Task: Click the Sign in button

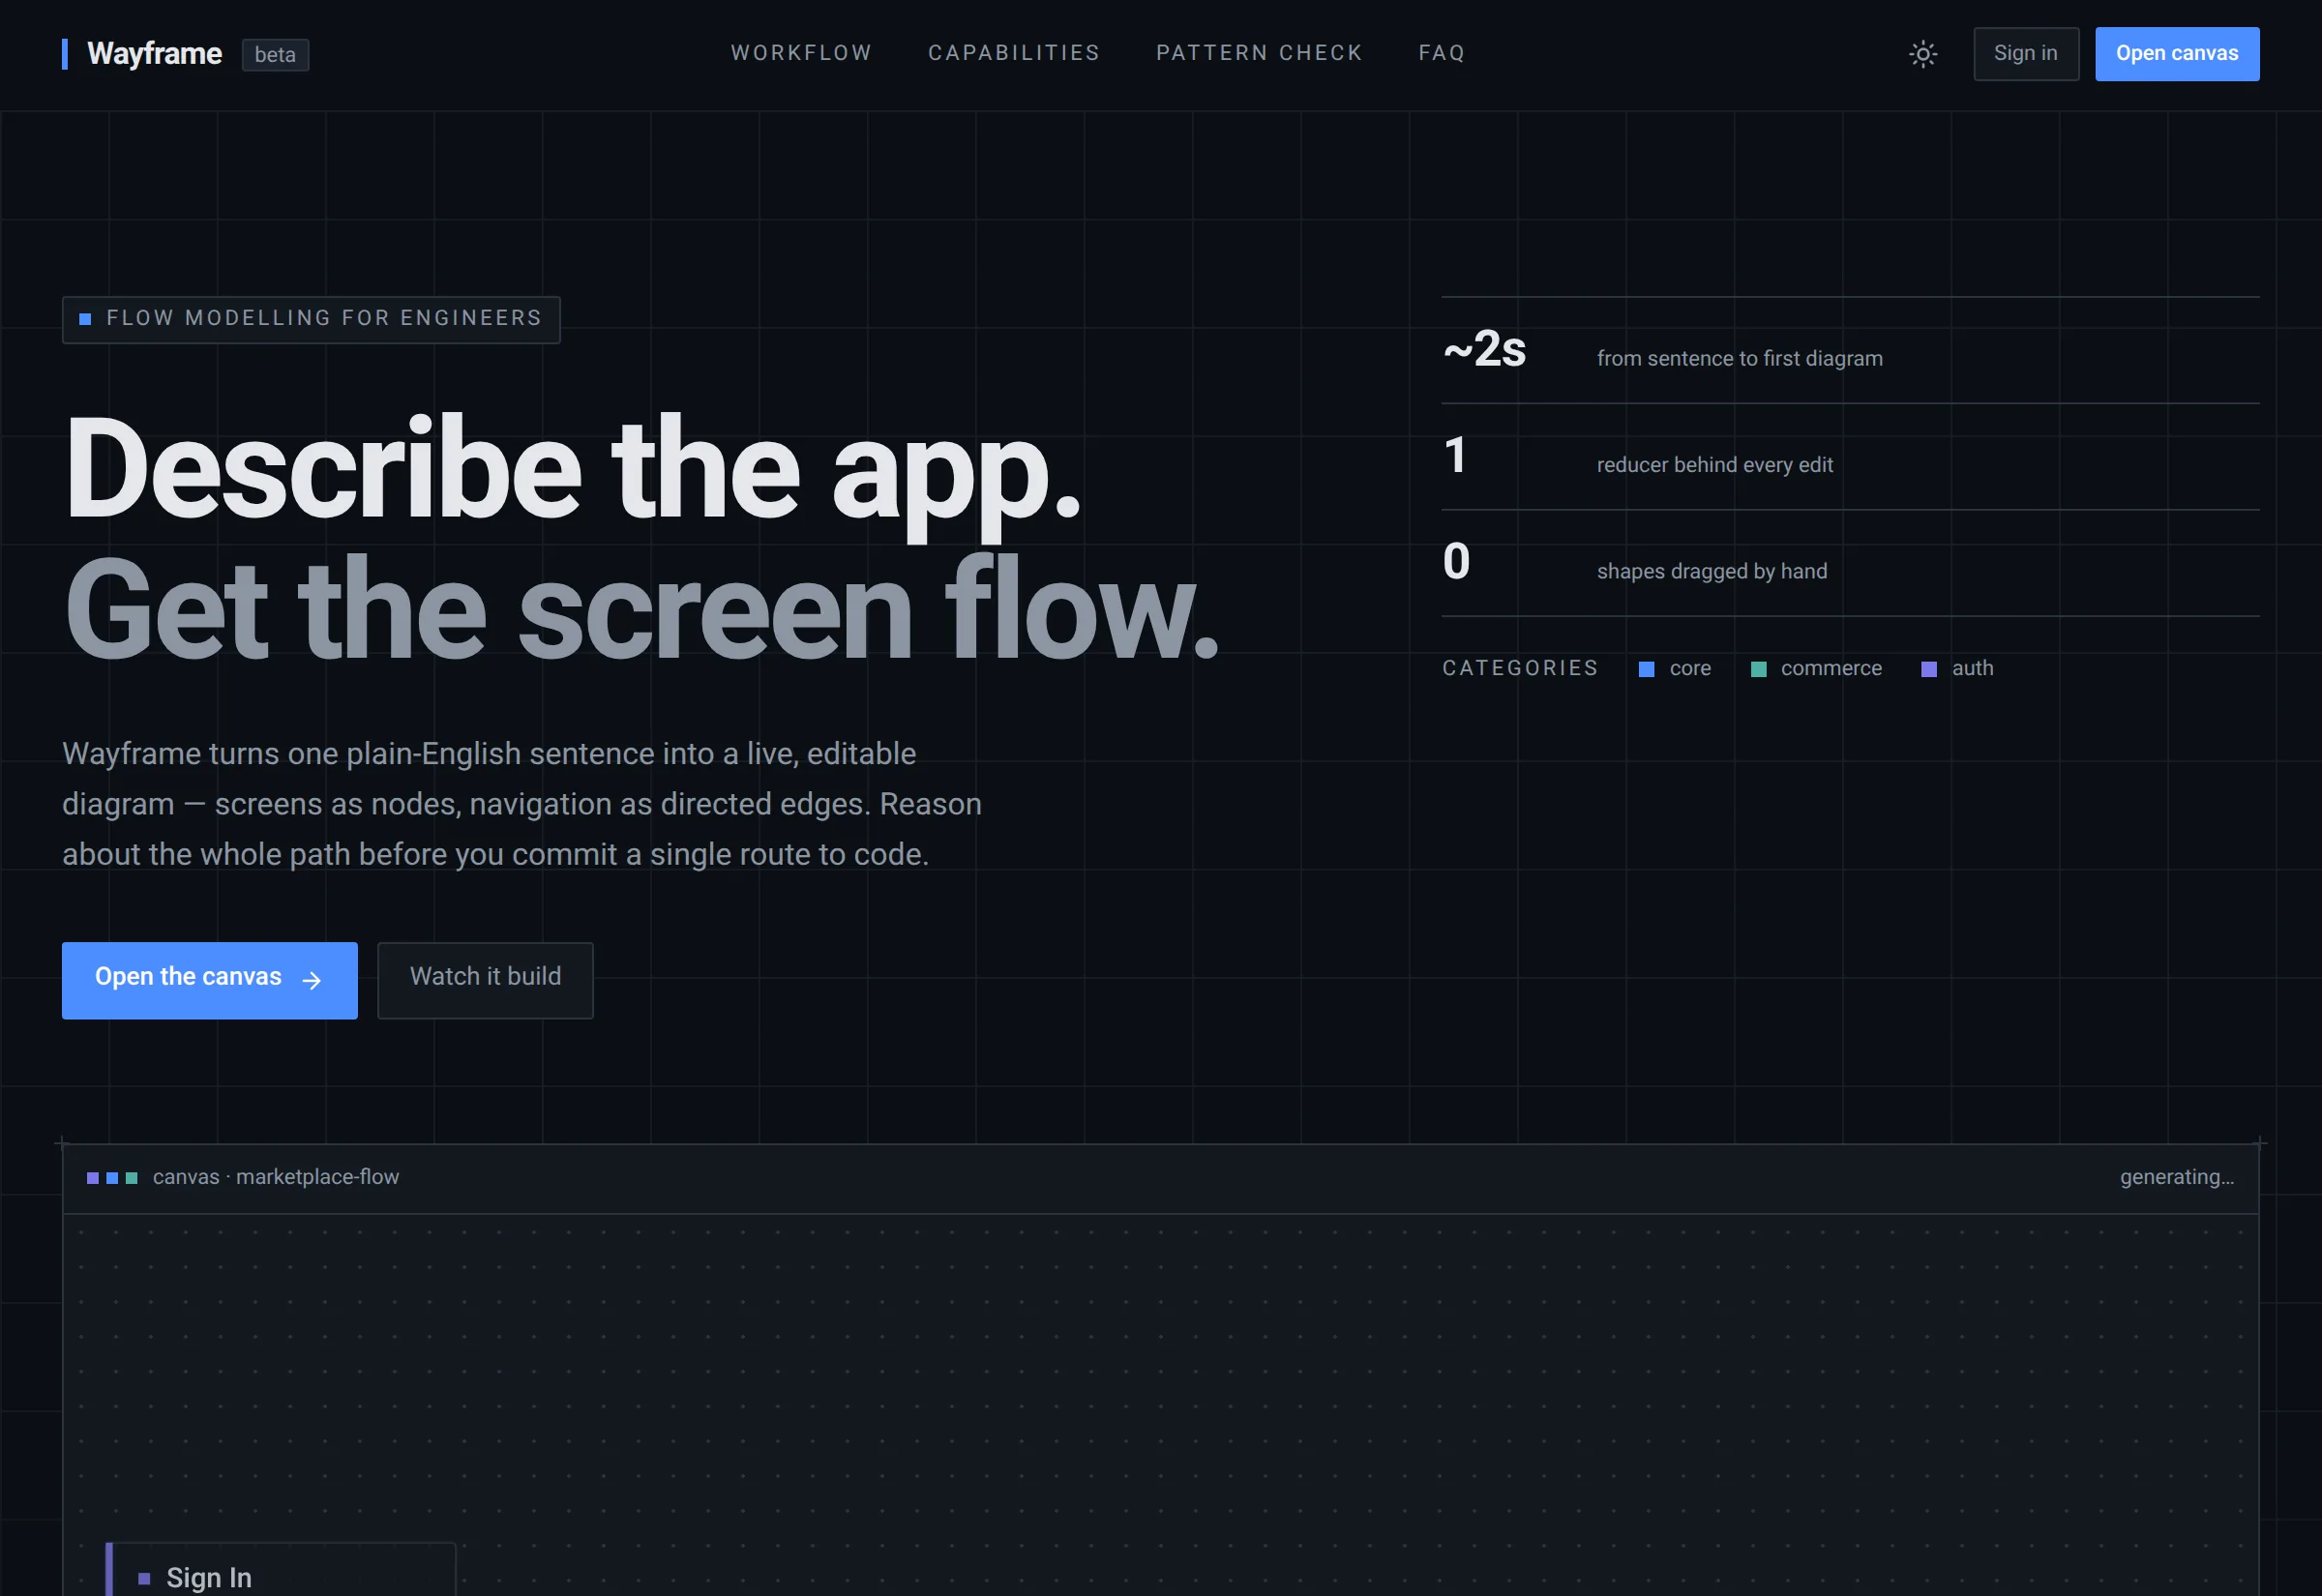Action: click(x=2025, y=54)
